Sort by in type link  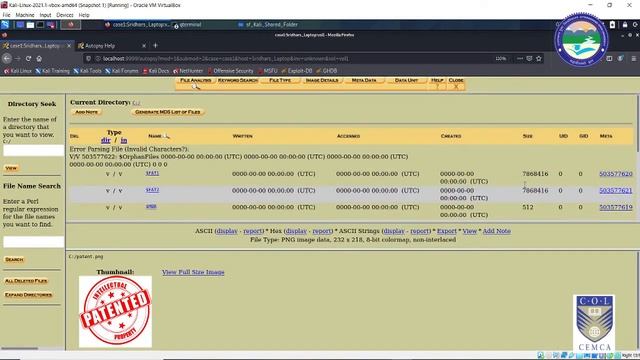point(124,140)
